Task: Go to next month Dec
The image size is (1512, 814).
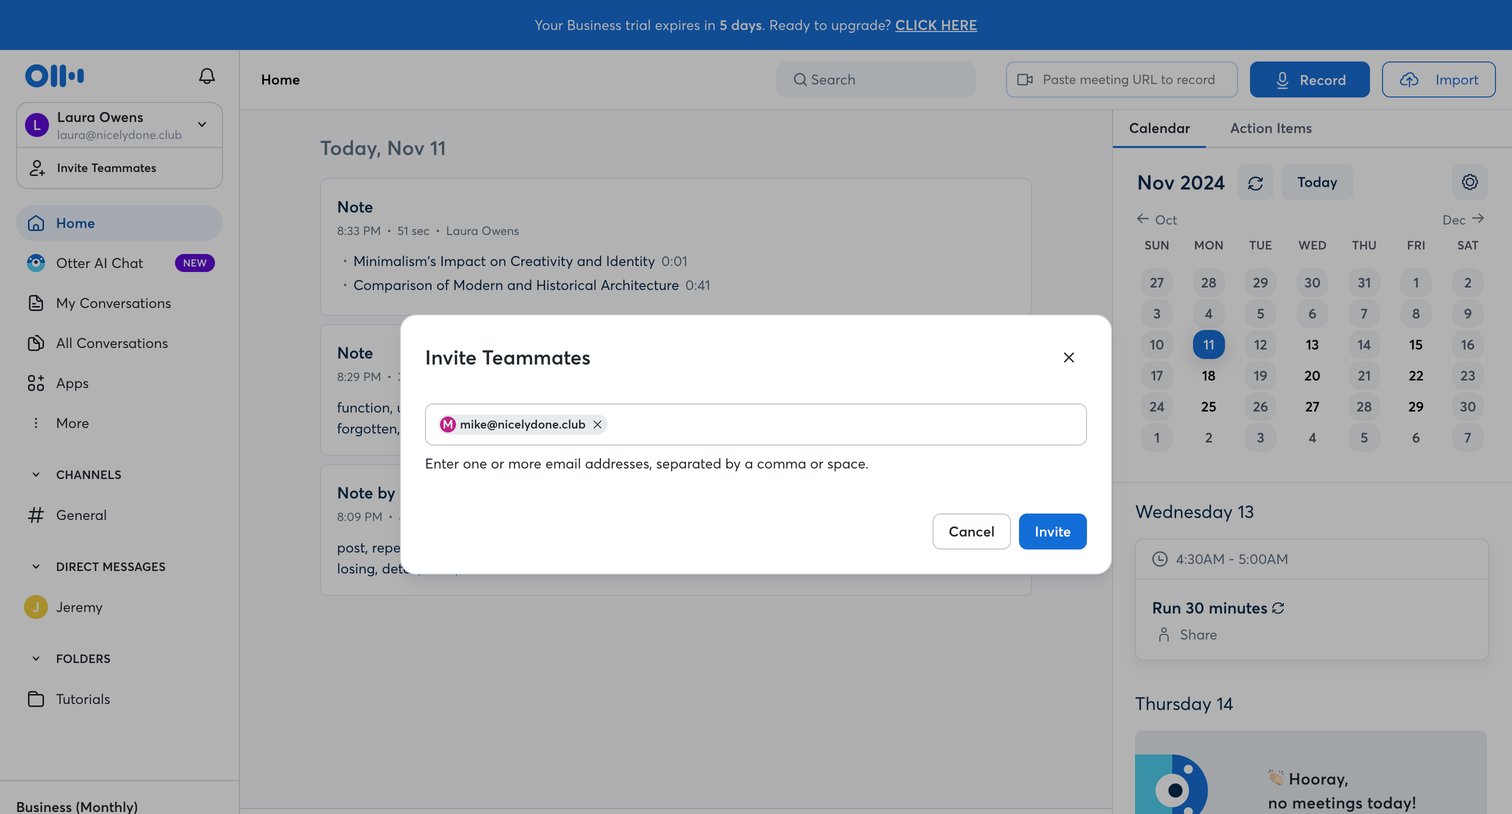Action: pyautogui.click(x=1463, y=219)
